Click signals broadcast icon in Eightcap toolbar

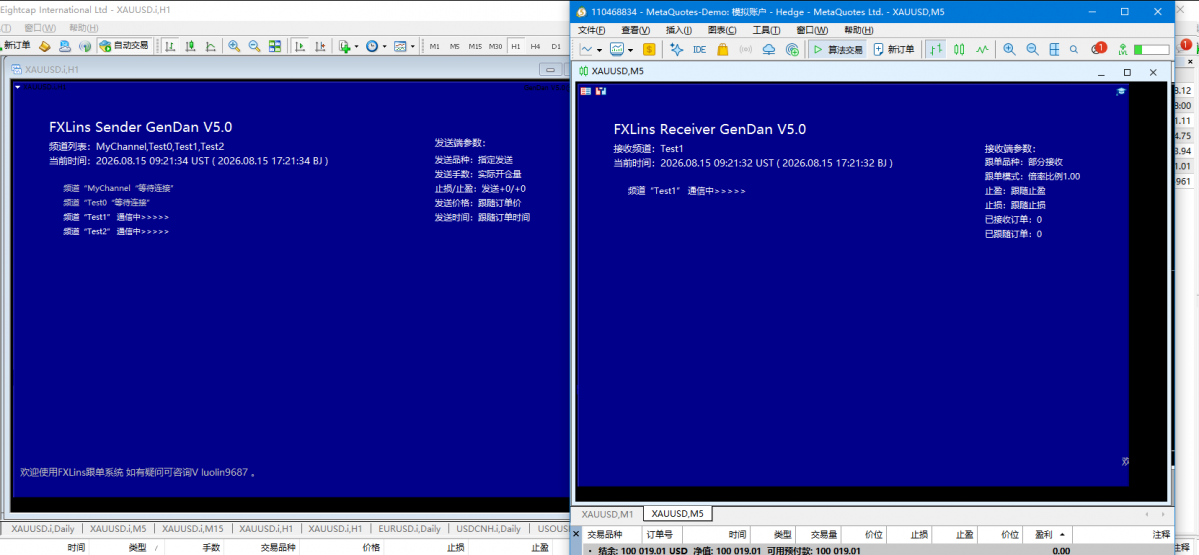85,46
